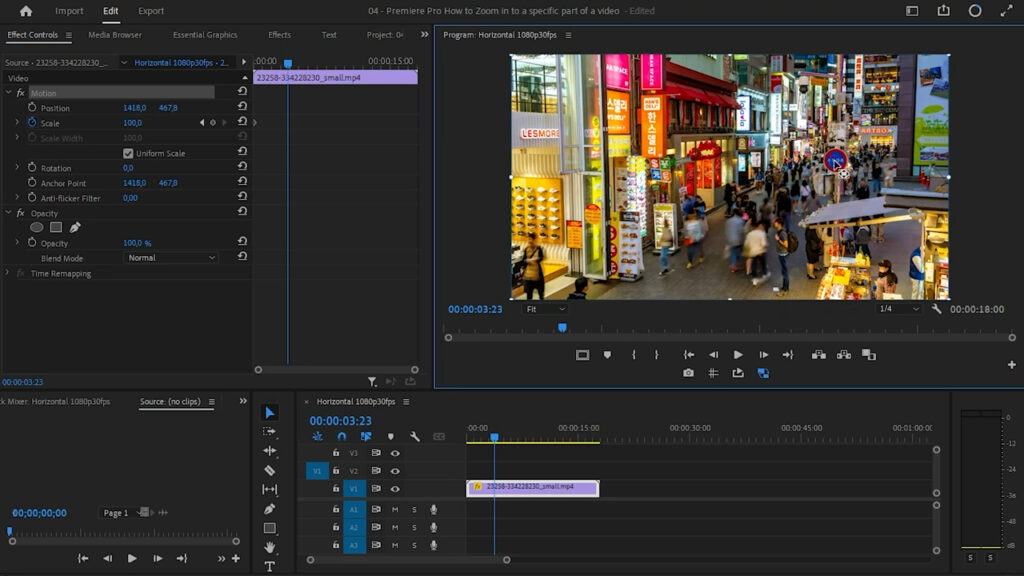This screenshot has width=1024, height=576.
Task: Click the Effect Controls filter icon
Action: (372, 381)
